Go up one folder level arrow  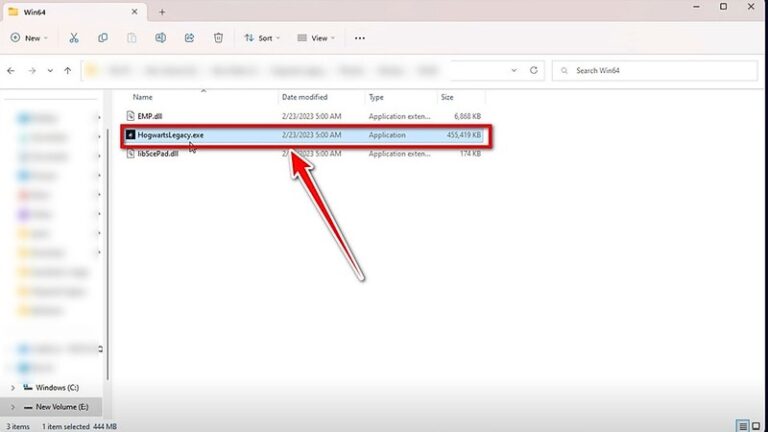(x=68, y=71)
